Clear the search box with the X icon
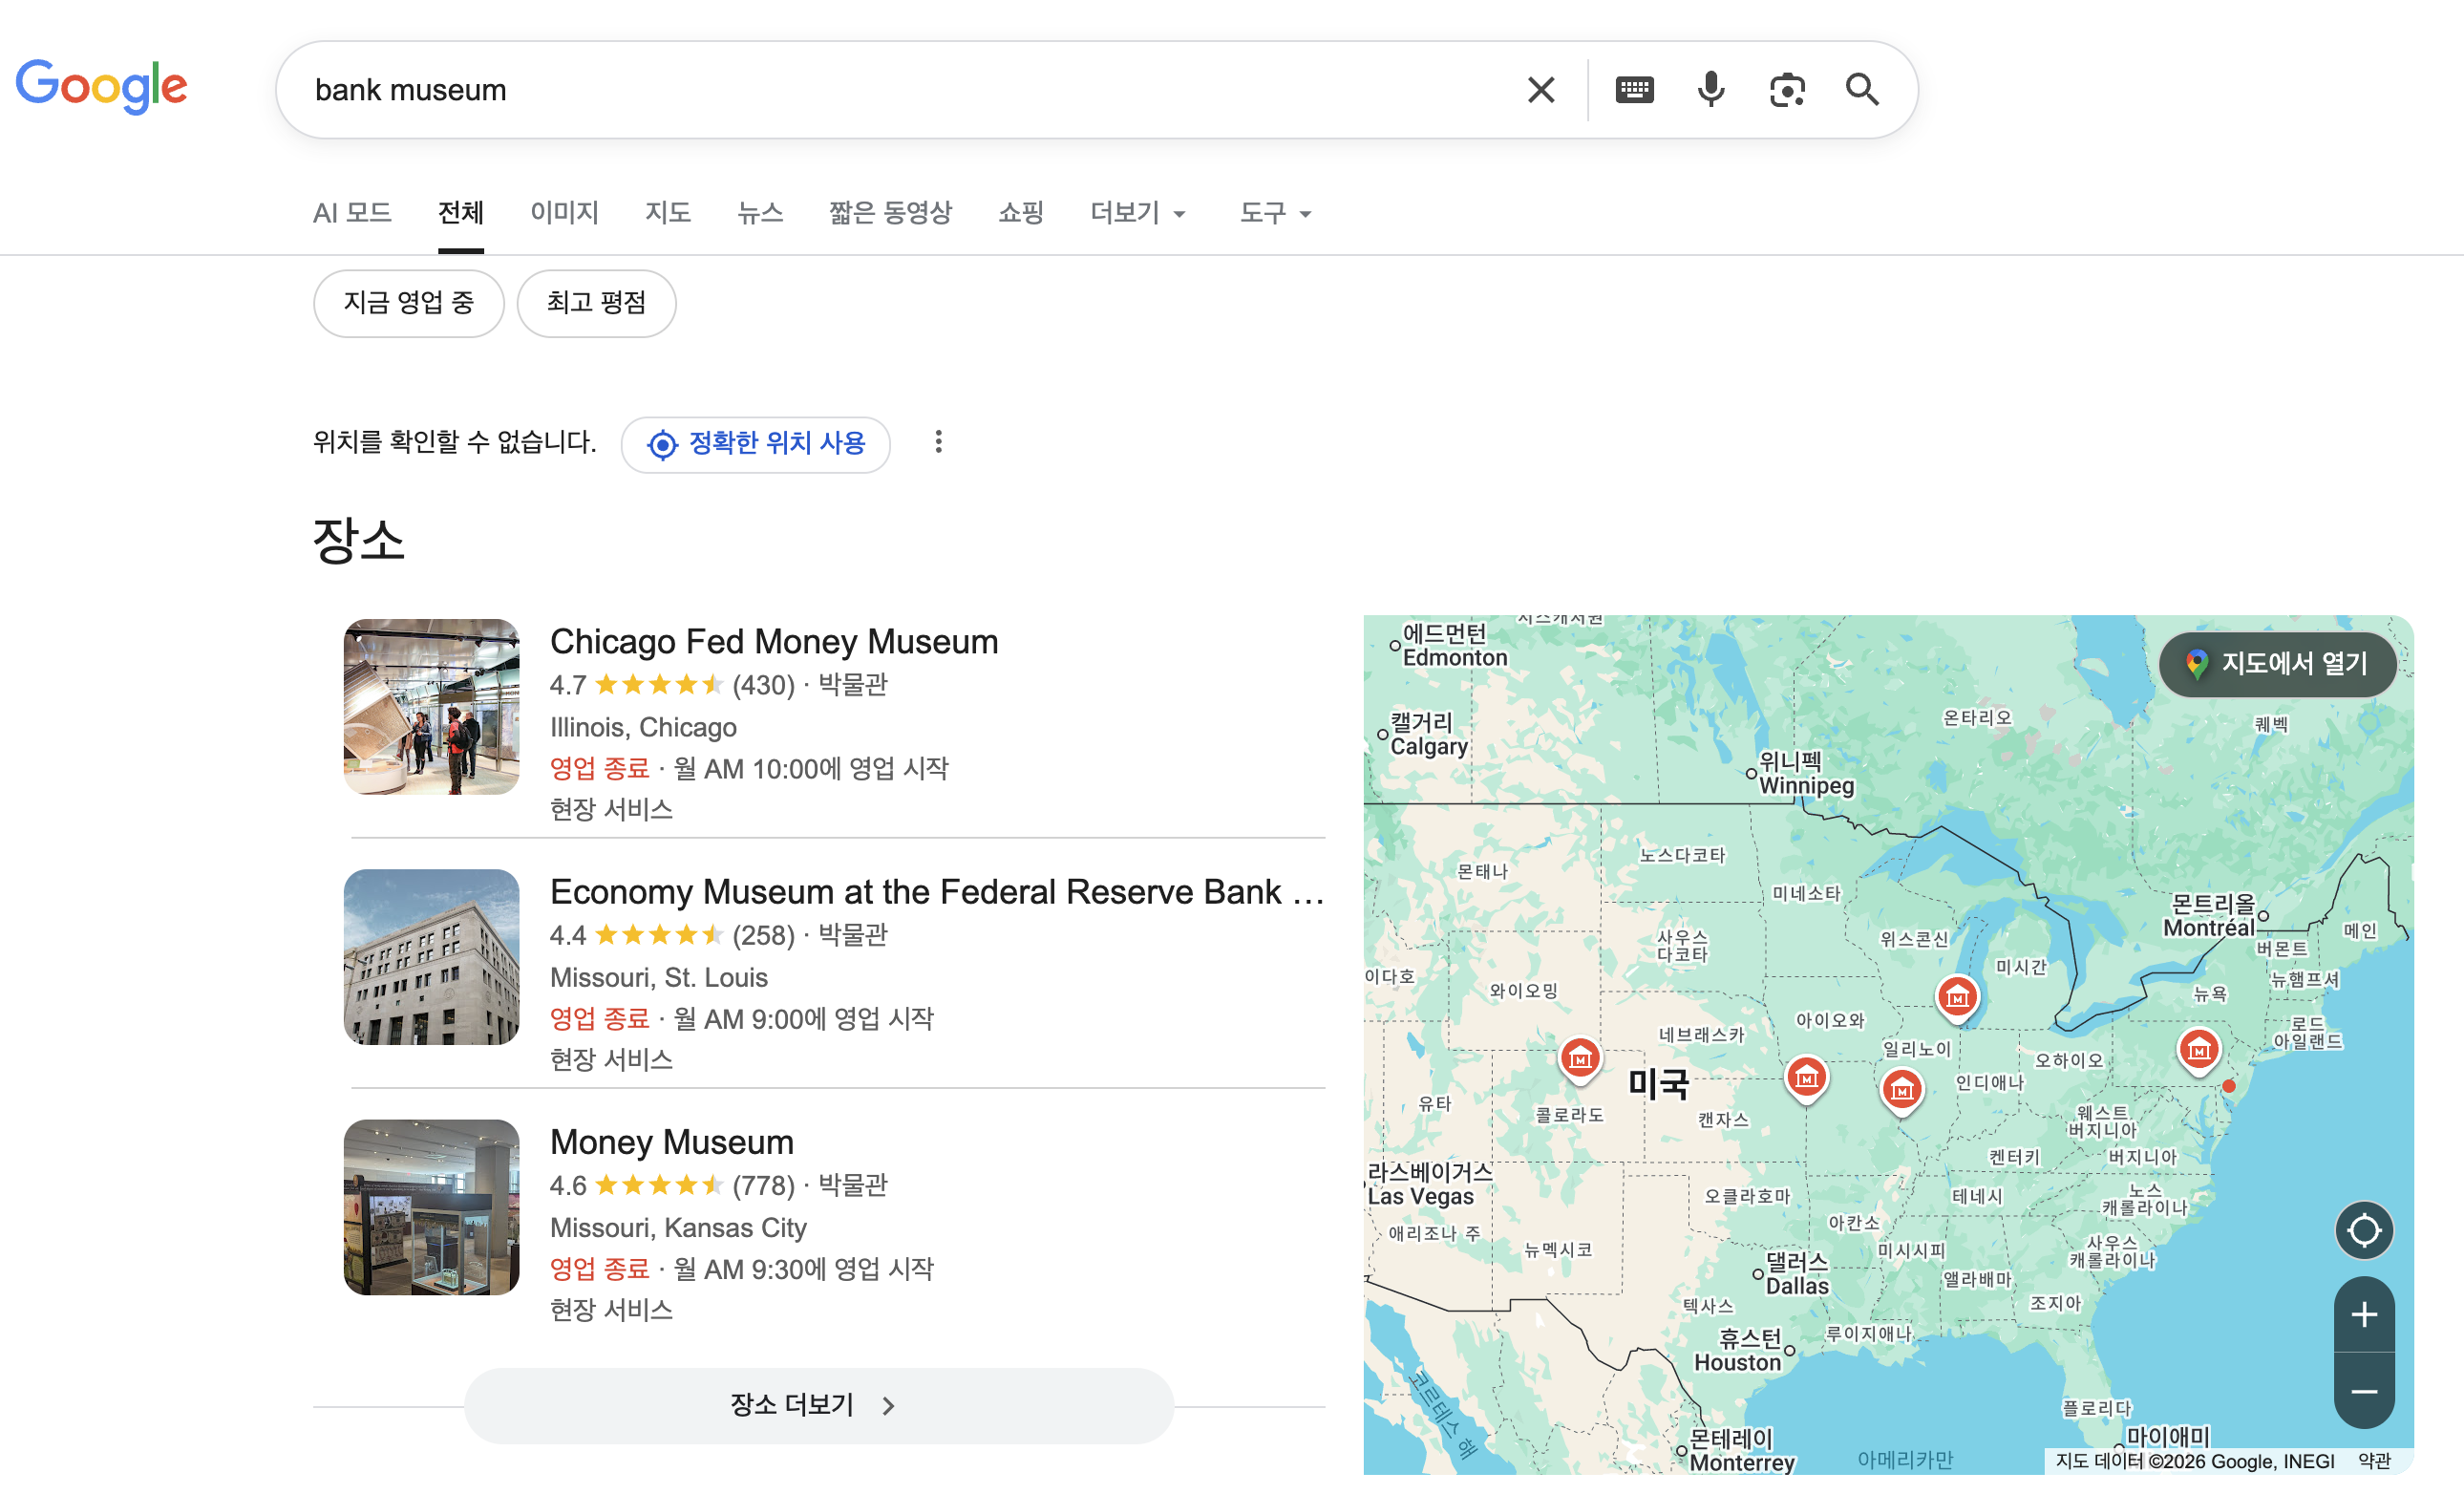Image resolution: width=2464 pixels, height=1494 pixels. pyautogui.click(x=1541, y=90)
